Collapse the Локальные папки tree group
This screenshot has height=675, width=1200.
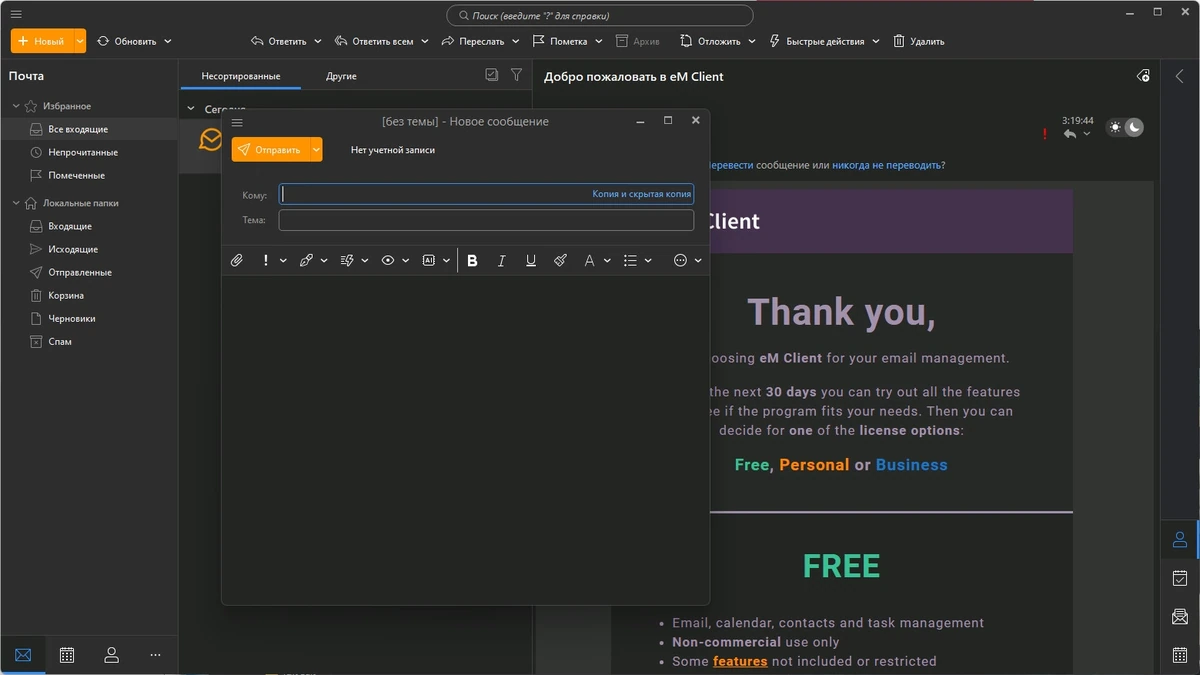click(16, 203)
